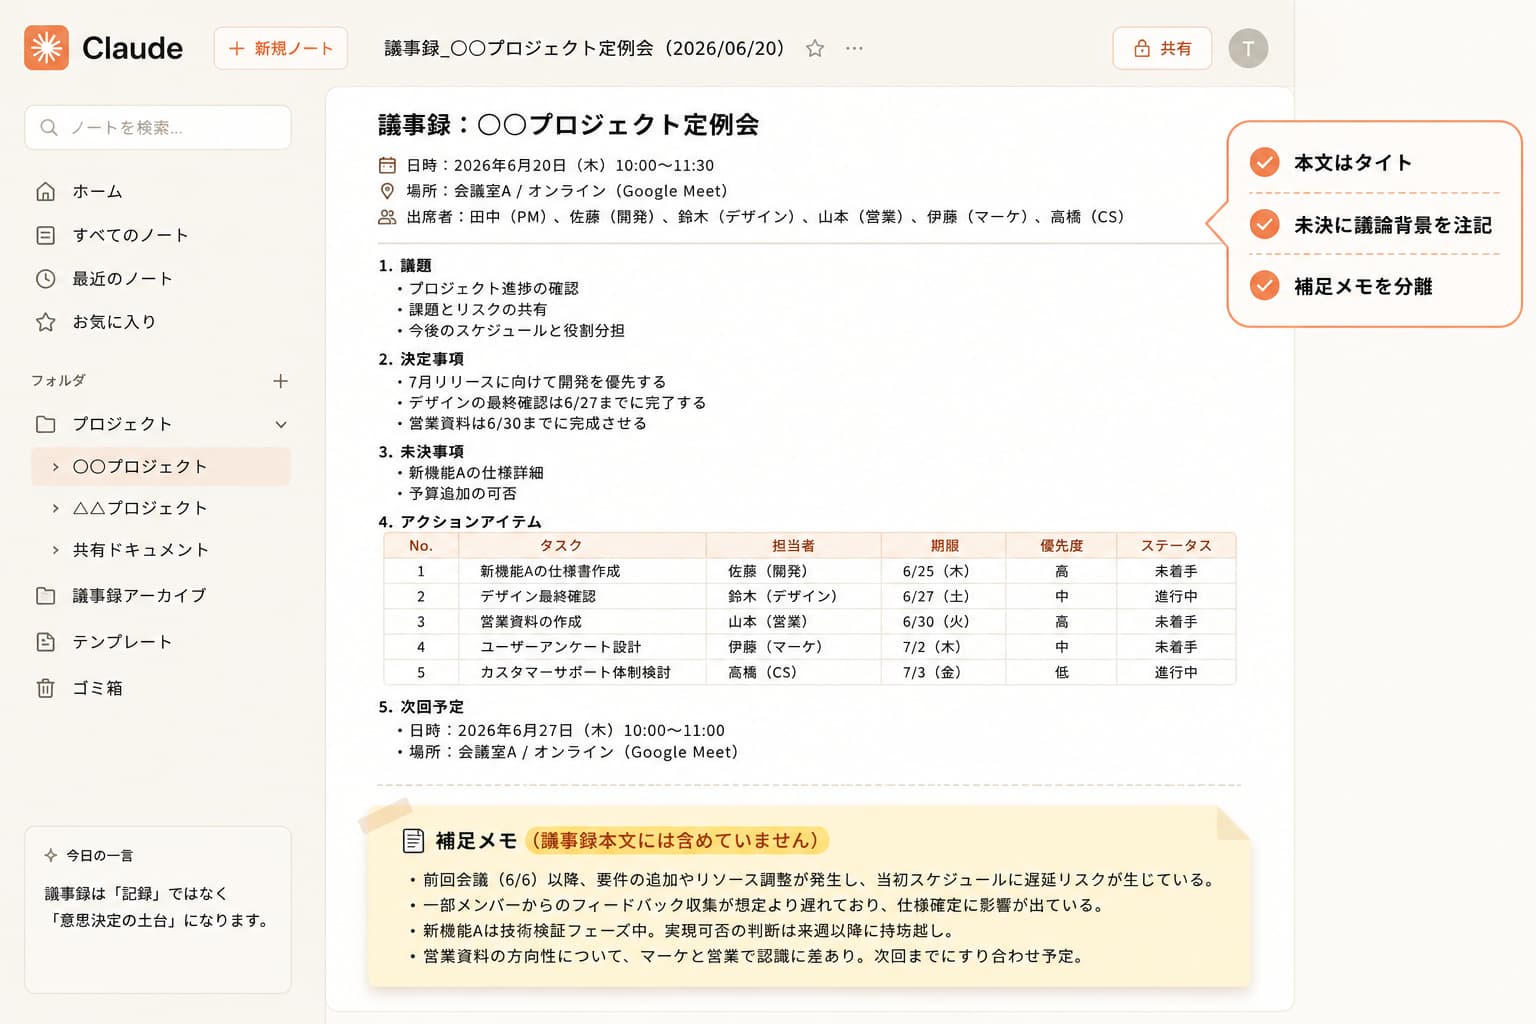
Task: Click the 期限 column header
Action: (944, 545)
